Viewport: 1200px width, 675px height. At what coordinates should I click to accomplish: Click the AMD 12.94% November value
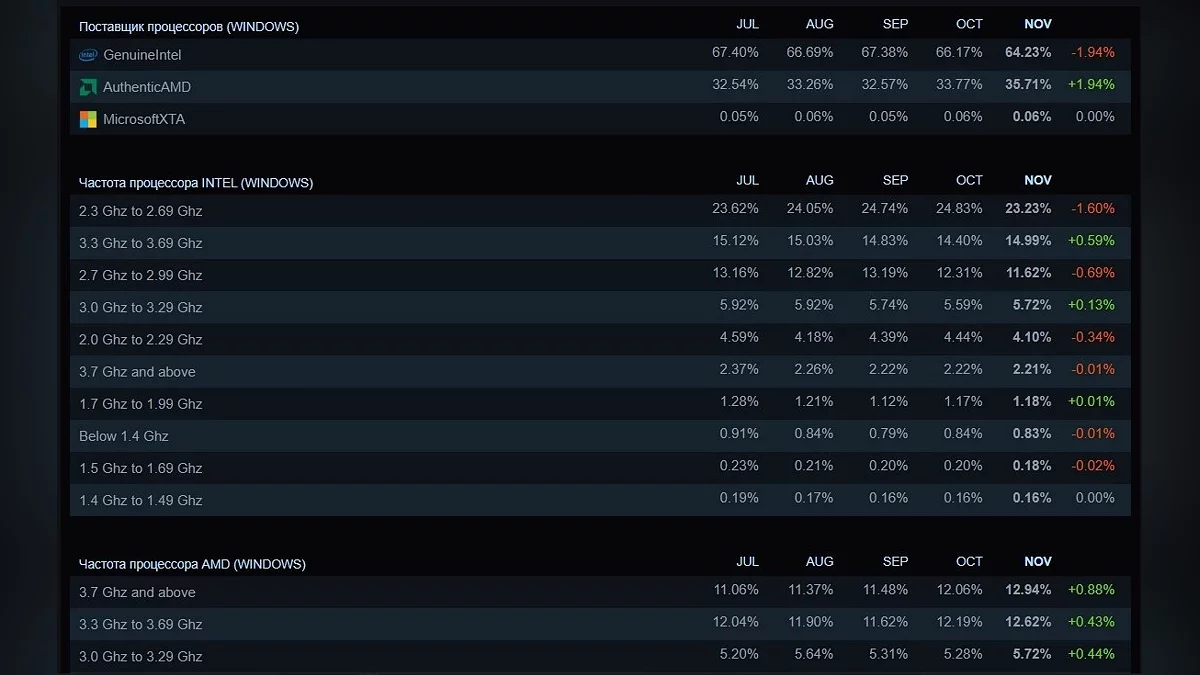click(1028, 589)
